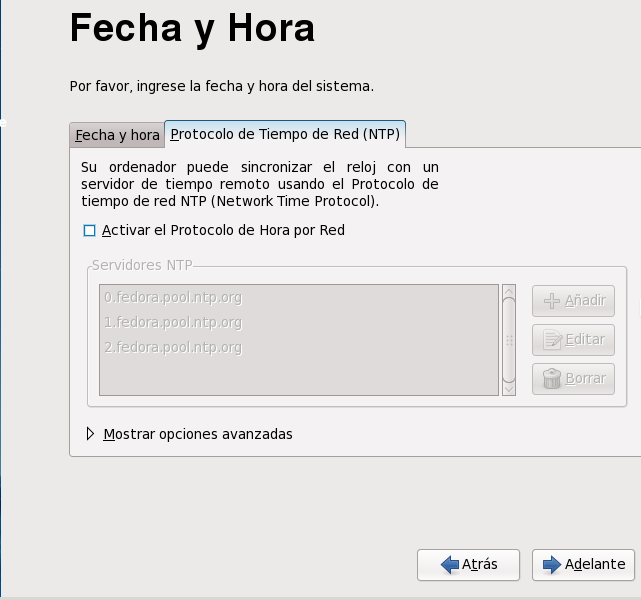Click the NTP server list scrollbar down arrow
Viewport: 641px width, 600px height.
point(509,389)
